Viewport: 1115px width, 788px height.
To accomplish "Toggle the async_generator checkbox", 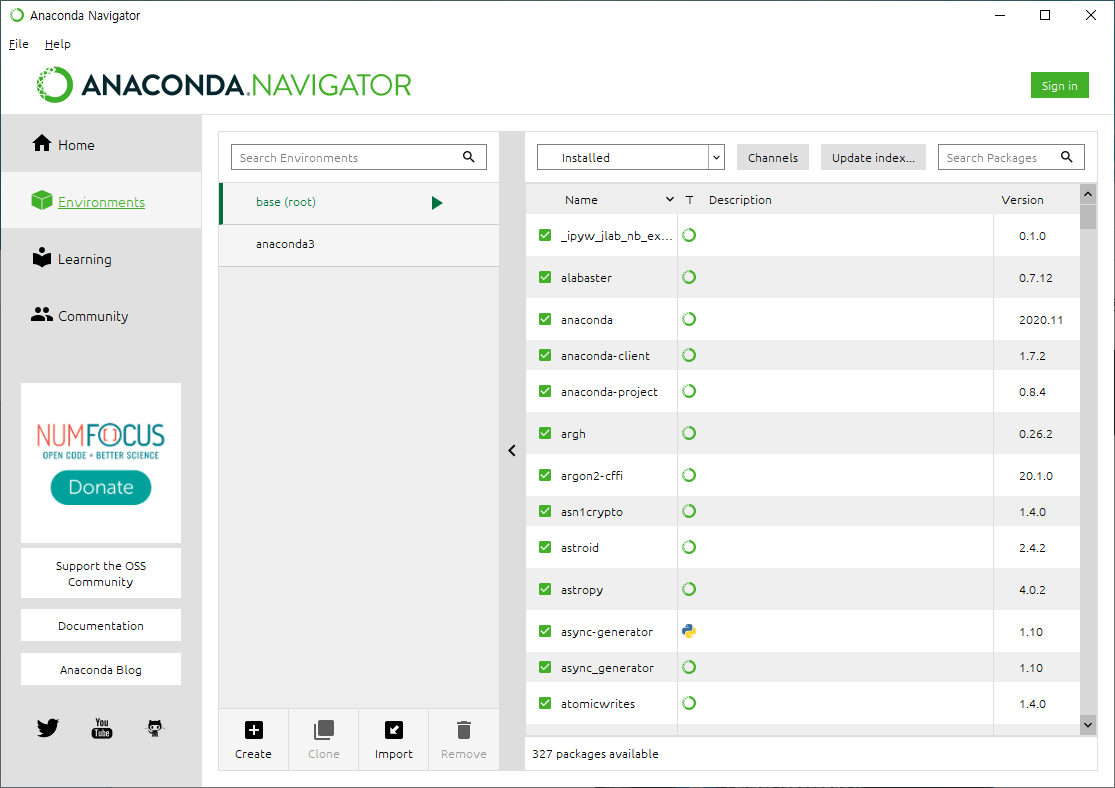I will [545, 667].
